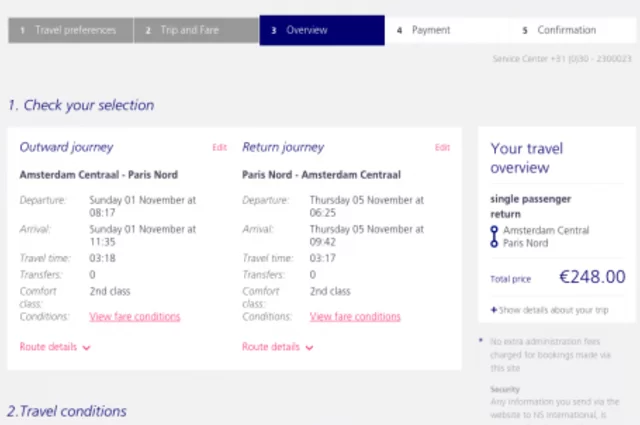Open the Confirmation step
This screenshot has width=640, height=425.
click(x=573, y=30)
